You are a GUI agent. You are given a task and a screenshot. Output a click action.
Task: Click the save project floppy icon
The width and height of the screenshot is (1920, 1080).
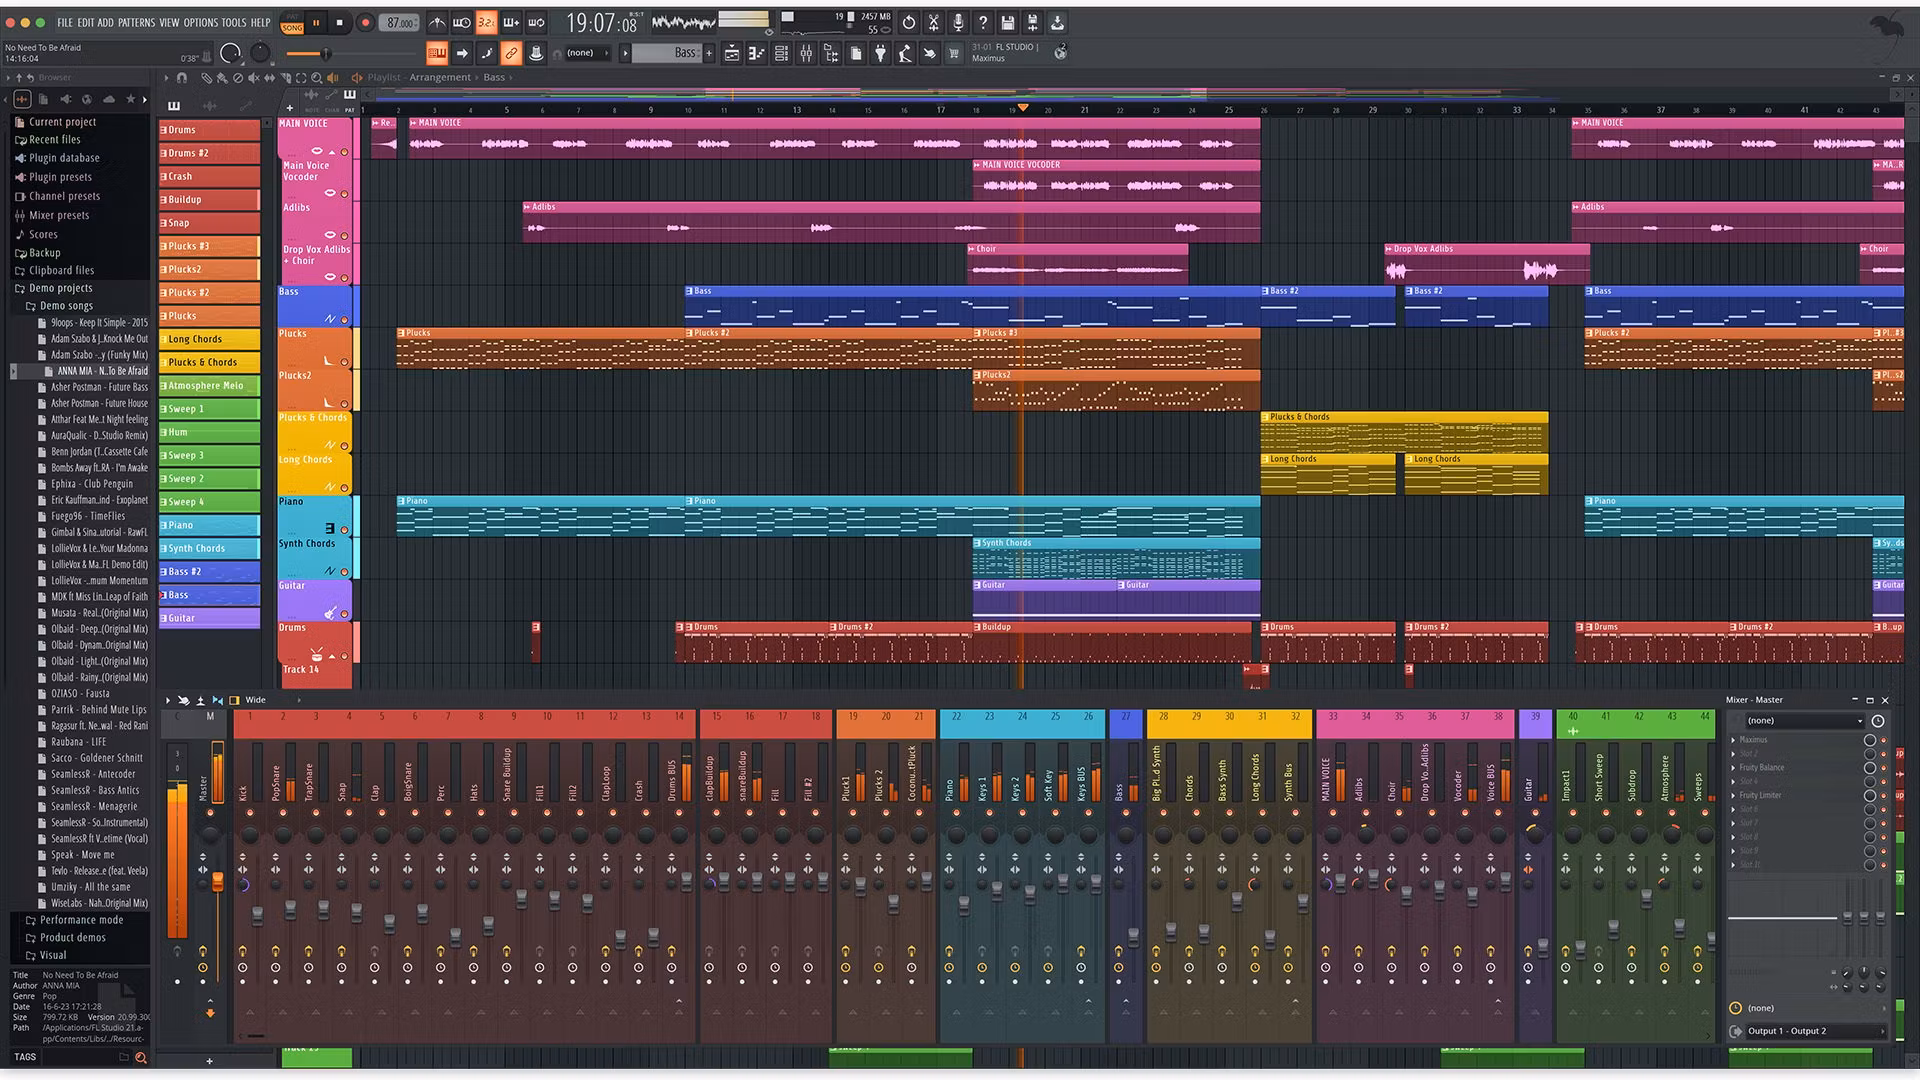(1007, 22)
